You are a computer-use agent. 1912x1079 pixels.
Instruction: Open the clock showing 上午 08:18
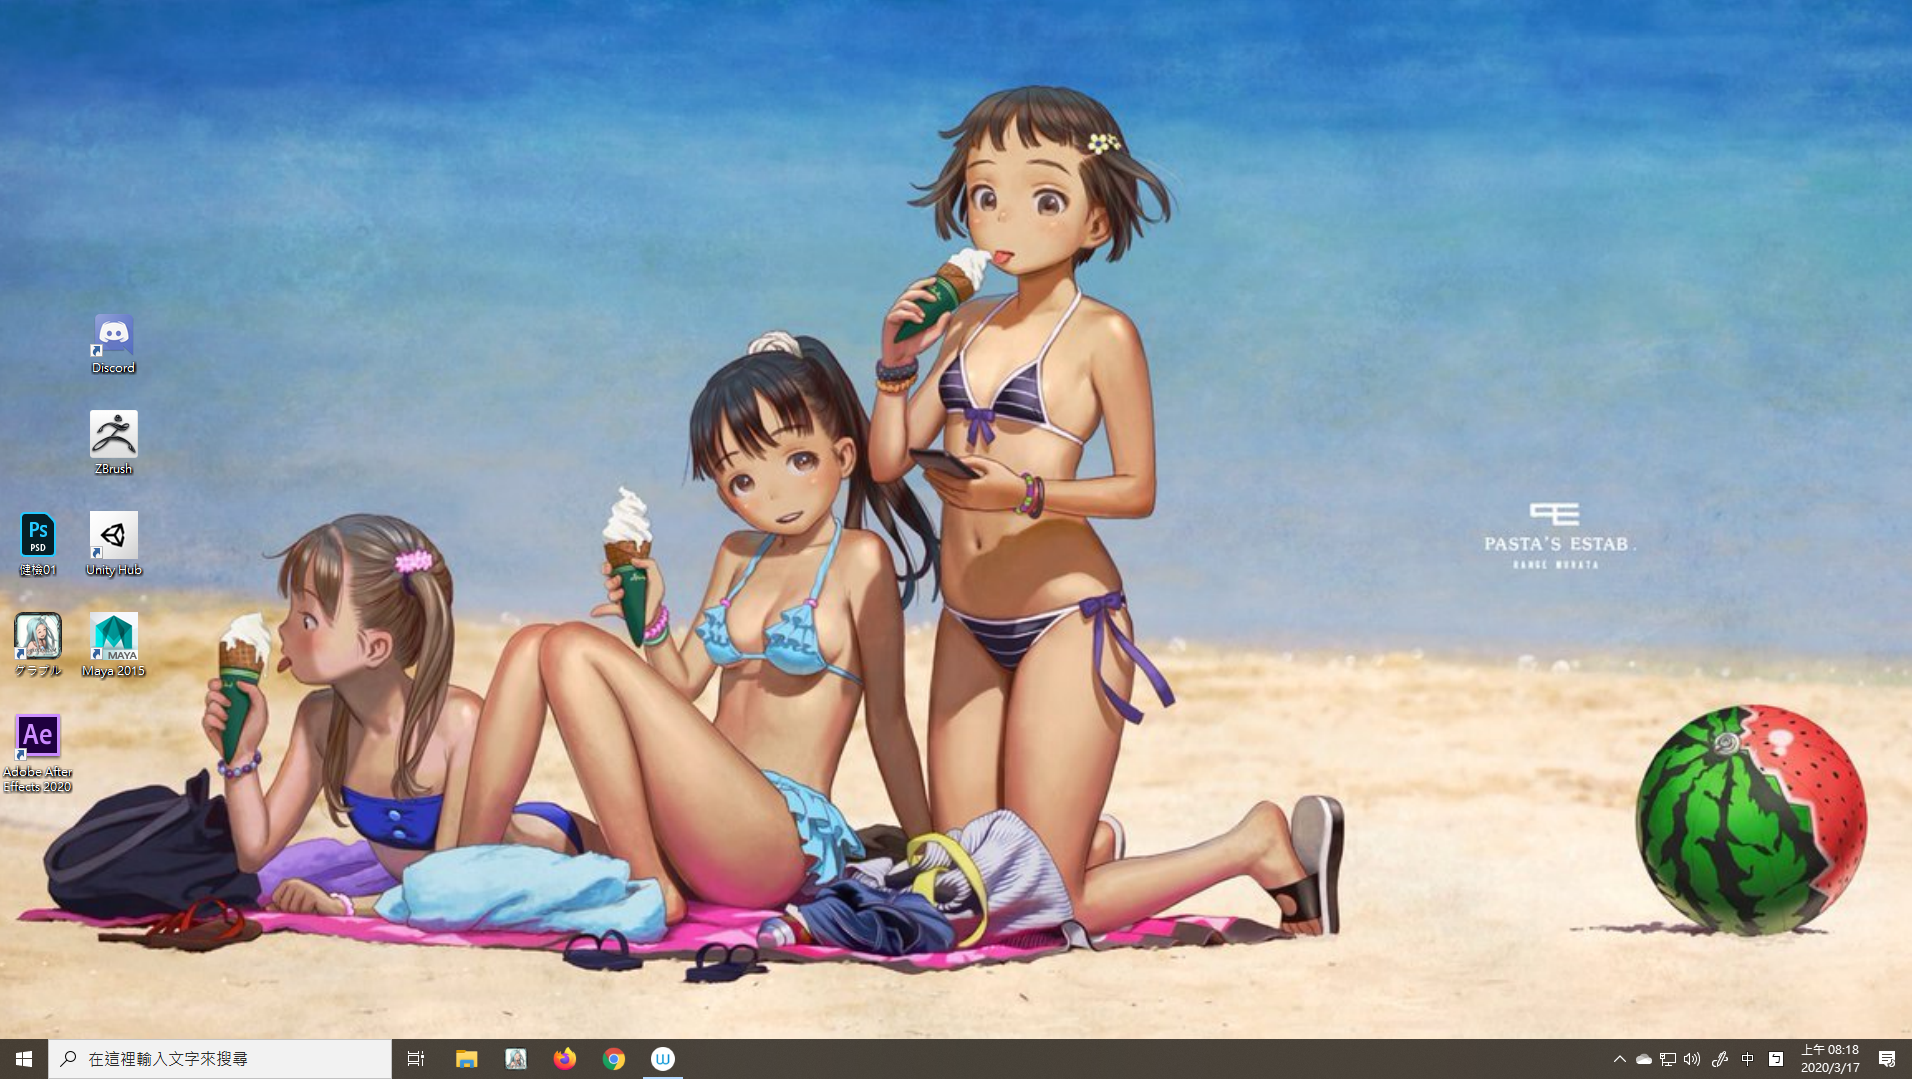(x=1829, y=1058)
